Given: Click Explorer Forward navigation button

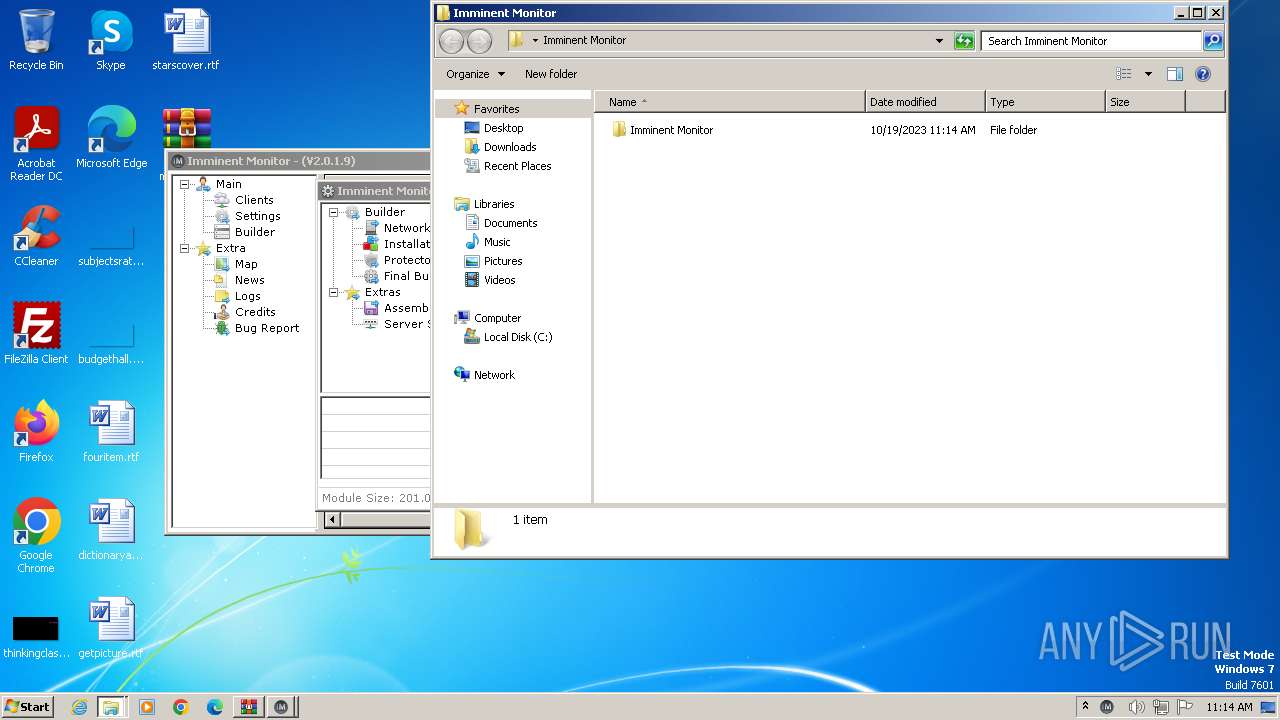Looking at the screenshot, I should (x=480, y=41).
